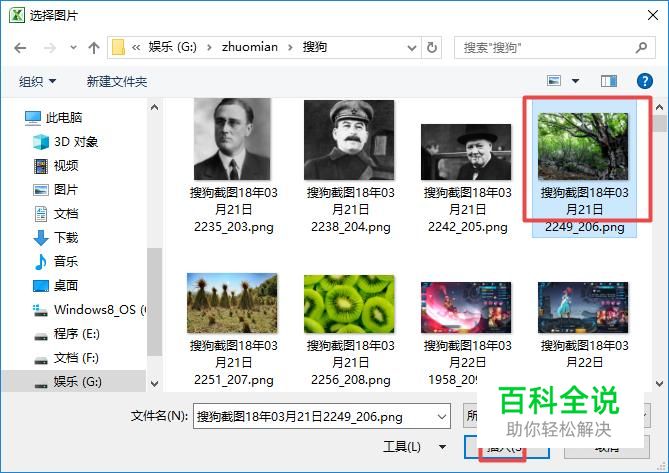Image resolution: width=669 pixels, height=473 pixels.
Task: Open 文档 library in the sidebar
Action: point(55,213)
